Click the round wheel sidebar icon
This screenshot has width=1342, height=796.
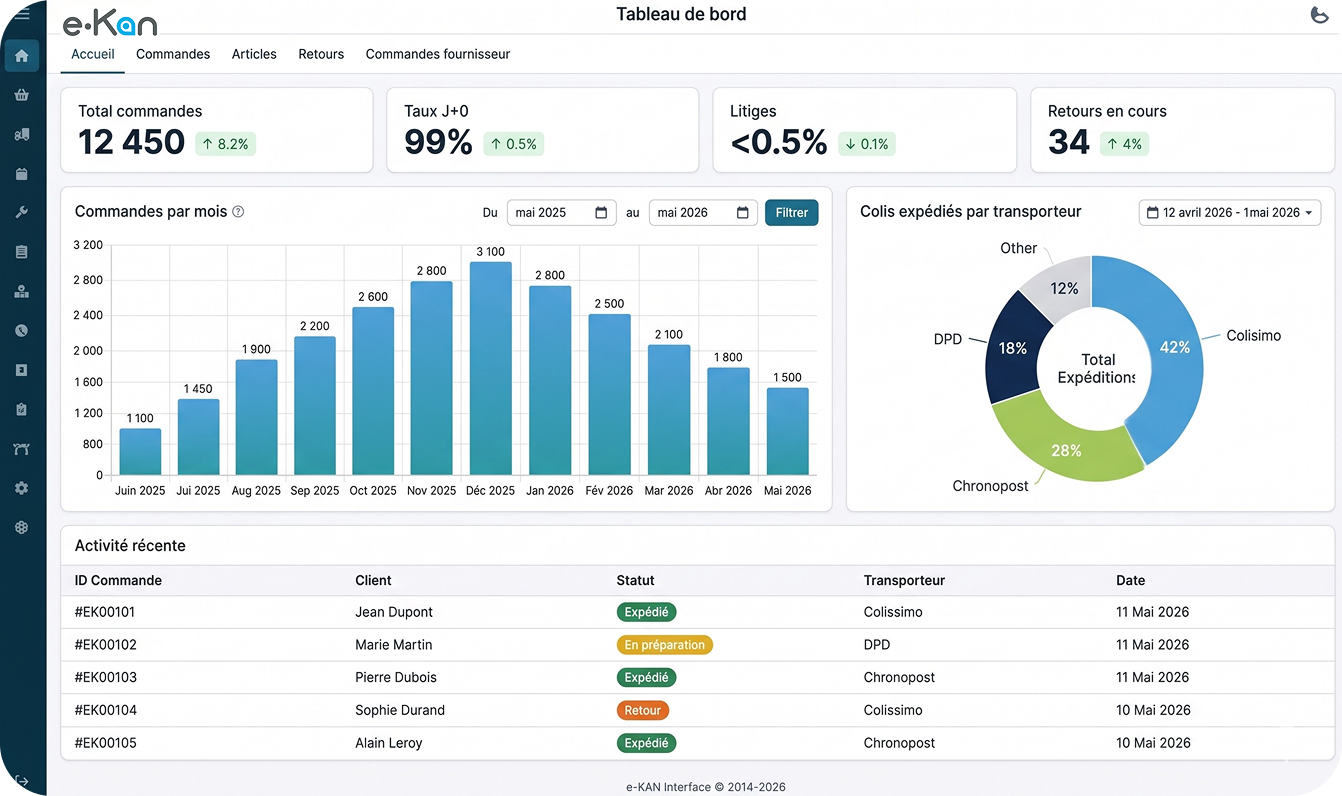pyautogui.click(x=22, y=527)
